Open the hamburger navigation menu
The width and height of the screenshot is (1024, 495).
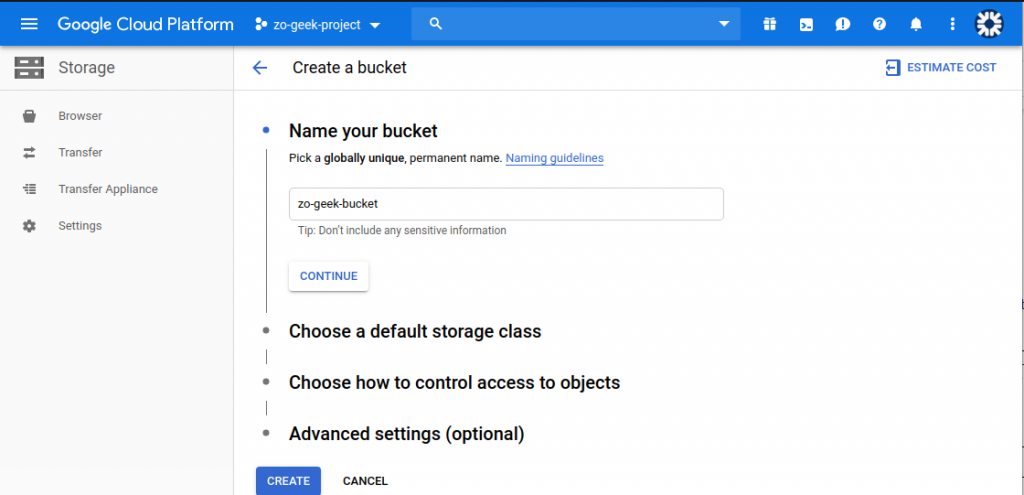pyautogui.click(x=29, y=24)
